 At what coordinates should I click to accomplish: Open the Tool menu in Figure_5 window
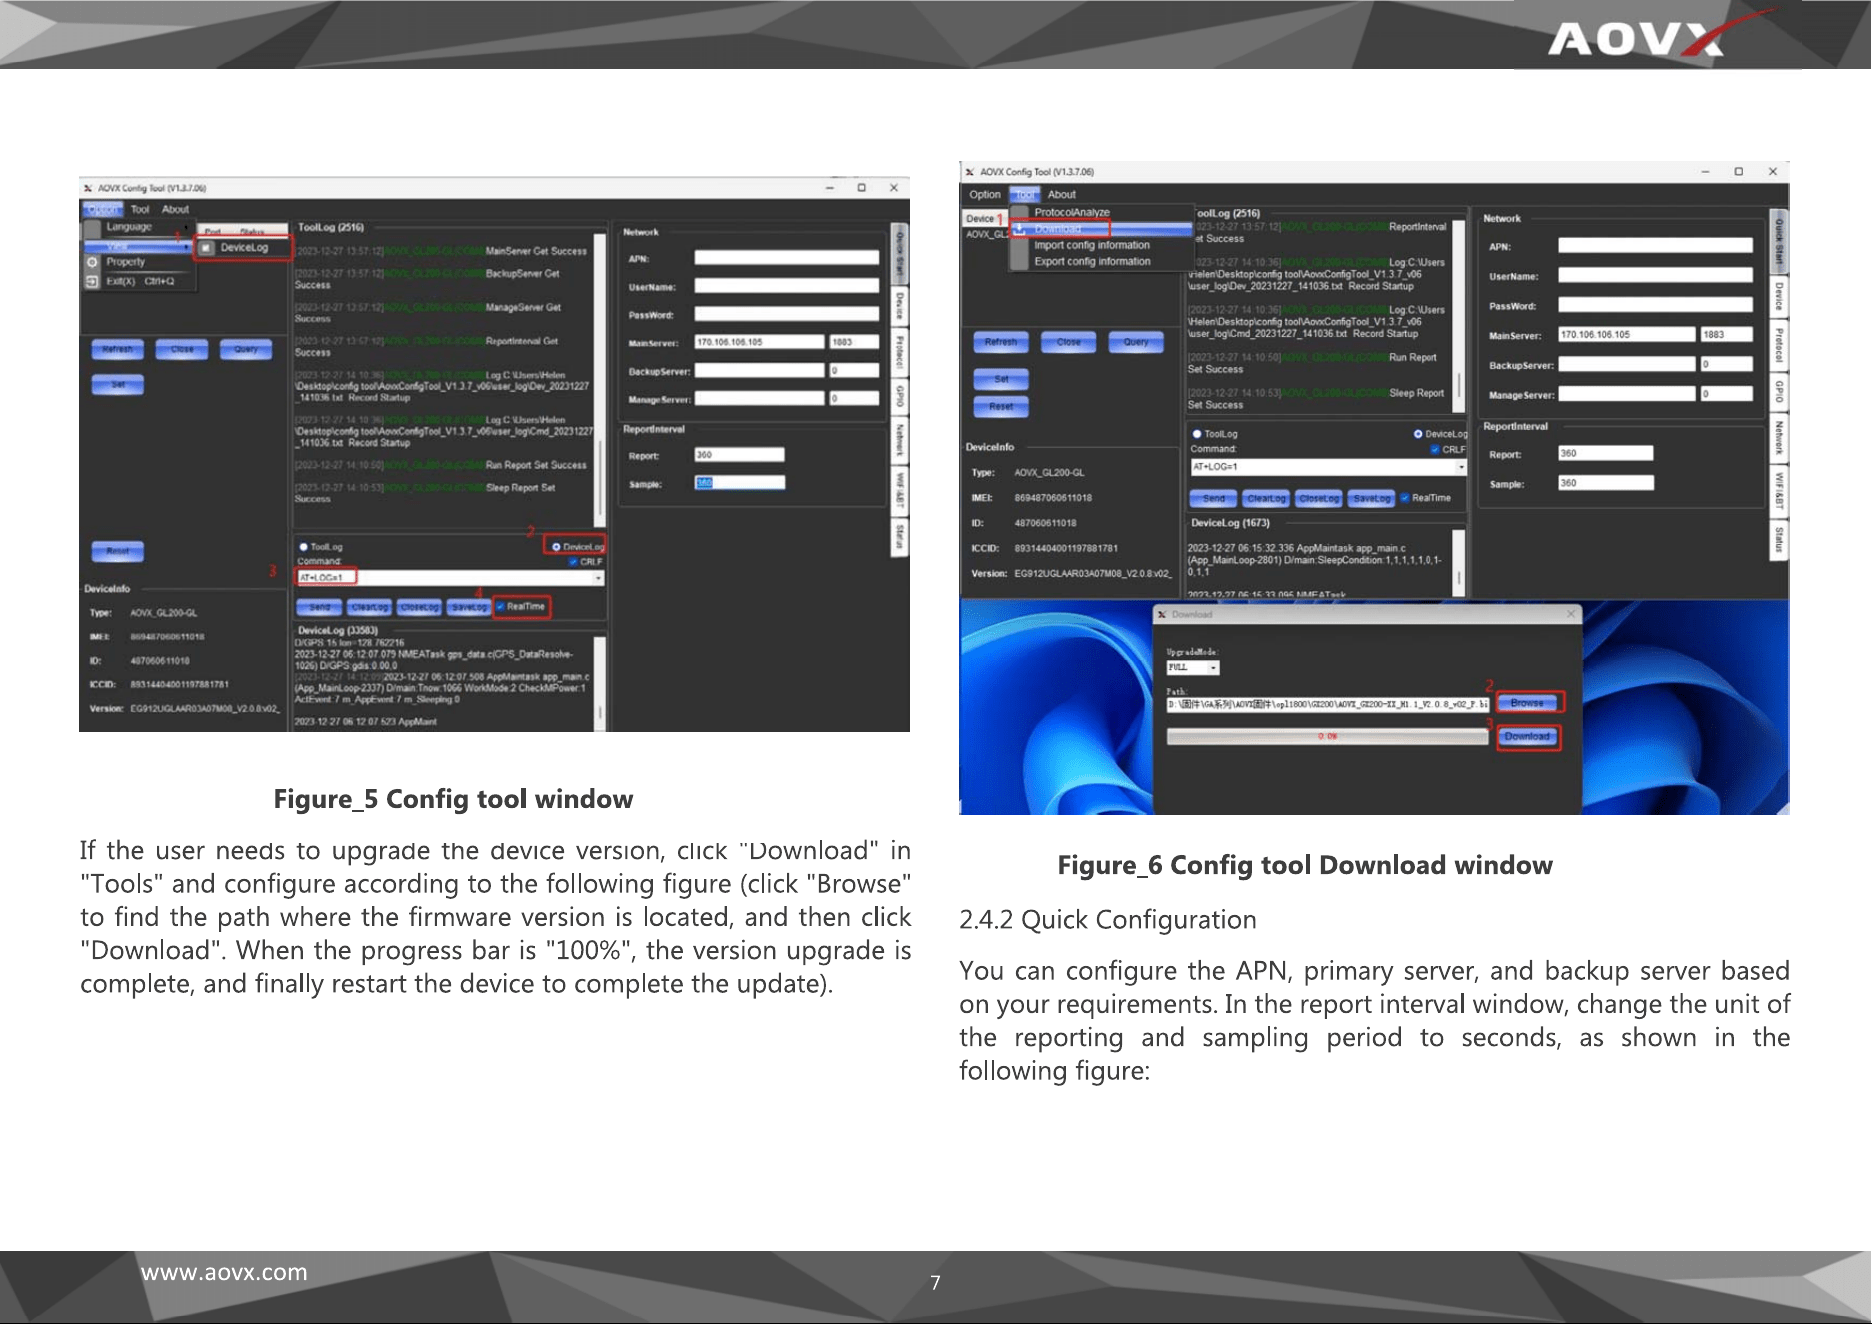[x=140, y=209]
